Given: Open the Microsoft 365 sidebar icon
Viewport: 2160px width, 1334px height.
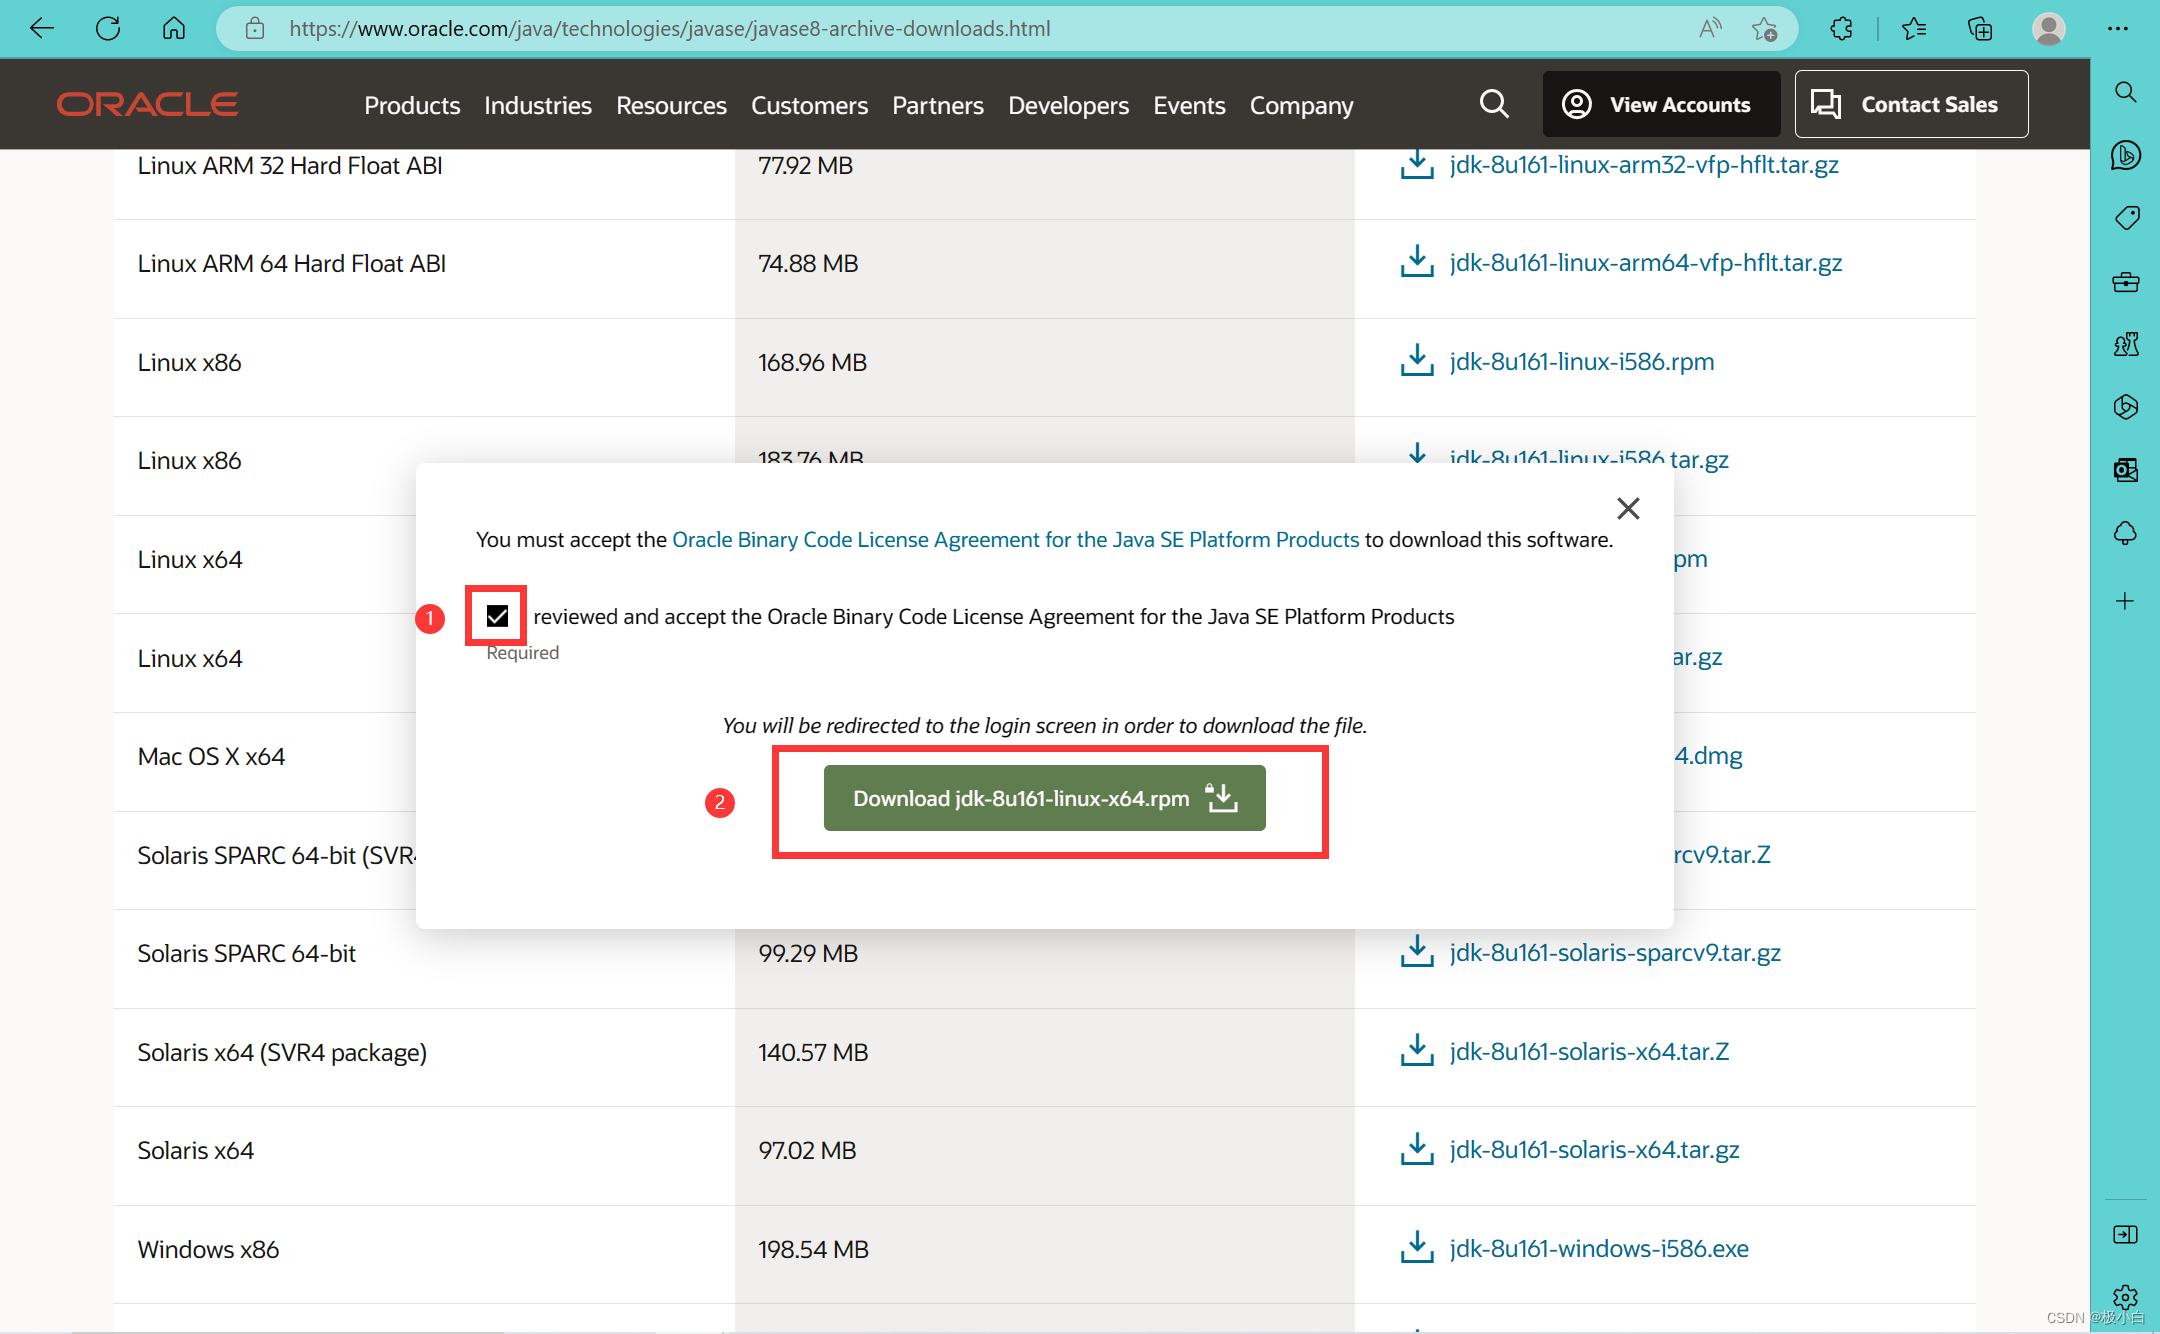Looking at the screenshot, I should [x=2126, y=407].
